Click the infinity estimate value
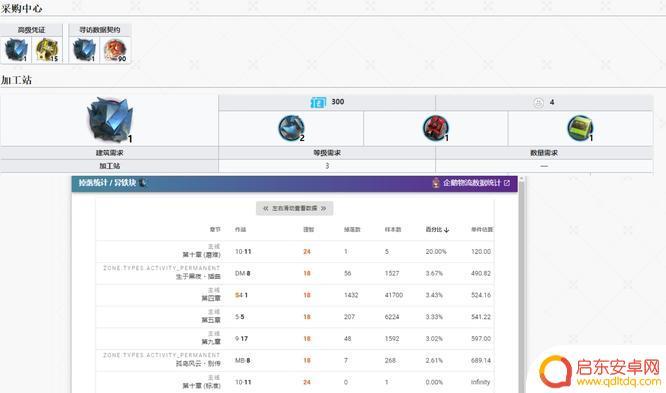666x393 pixels. (x=480, y=382)
